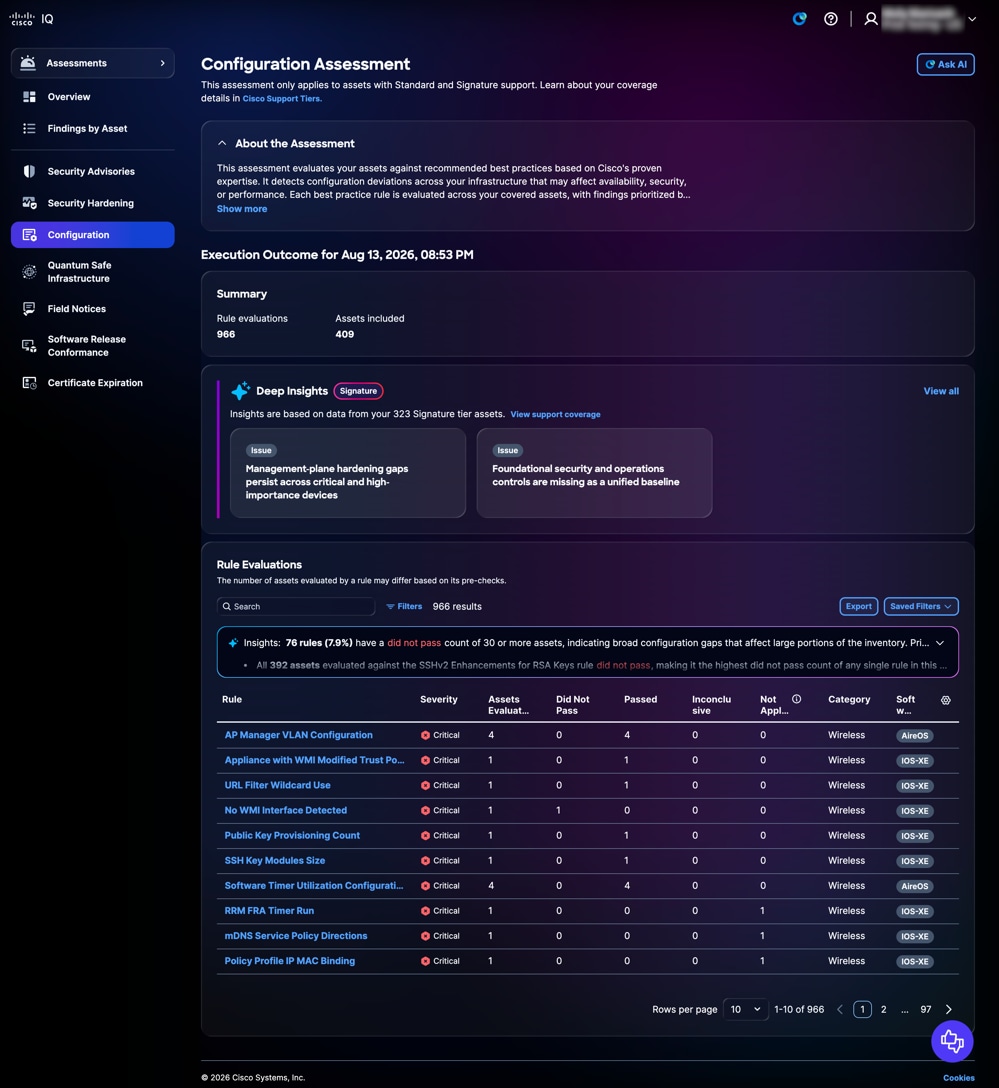Open the Cisco Support Tiers link

[282, 99]
